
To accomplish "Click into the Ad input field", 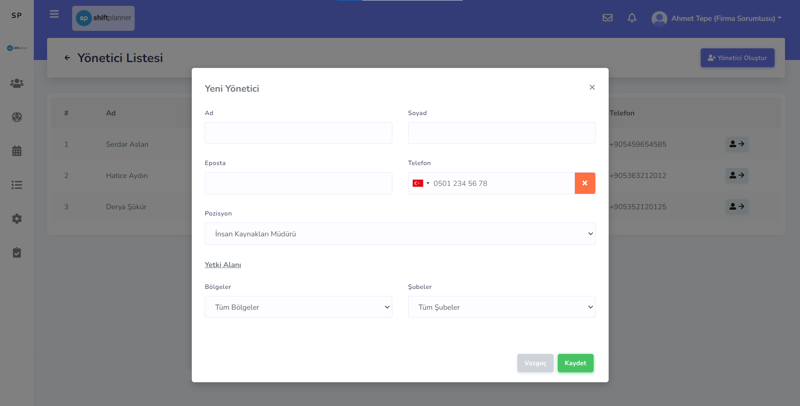I will coord(298,133).
